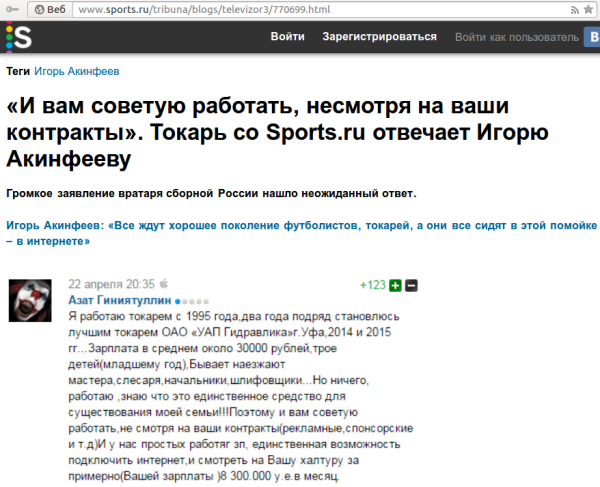Open the Игорь Акинфеев quote article link
The height and width of the screenshot is (487, 600).
[x=301, y=233]
